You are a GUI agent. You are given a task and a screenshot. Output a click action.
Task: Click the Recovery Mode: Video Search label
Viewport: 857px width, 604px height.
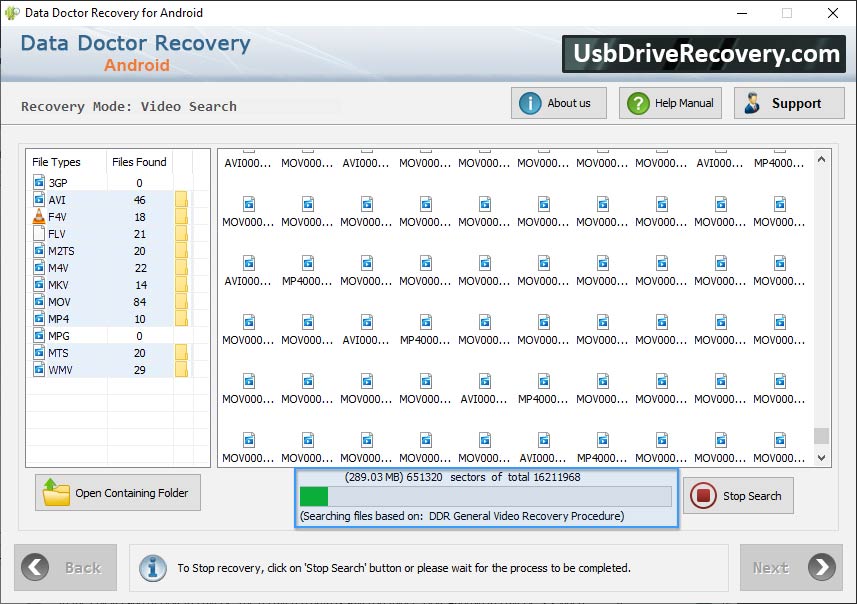click(x=129, y=106)
